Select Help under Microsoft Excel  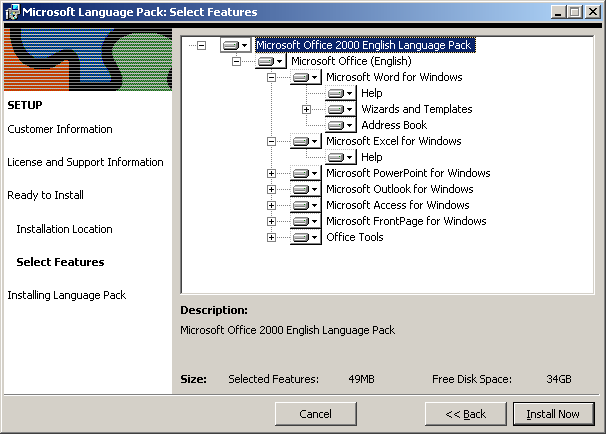(x=372, y=157)
